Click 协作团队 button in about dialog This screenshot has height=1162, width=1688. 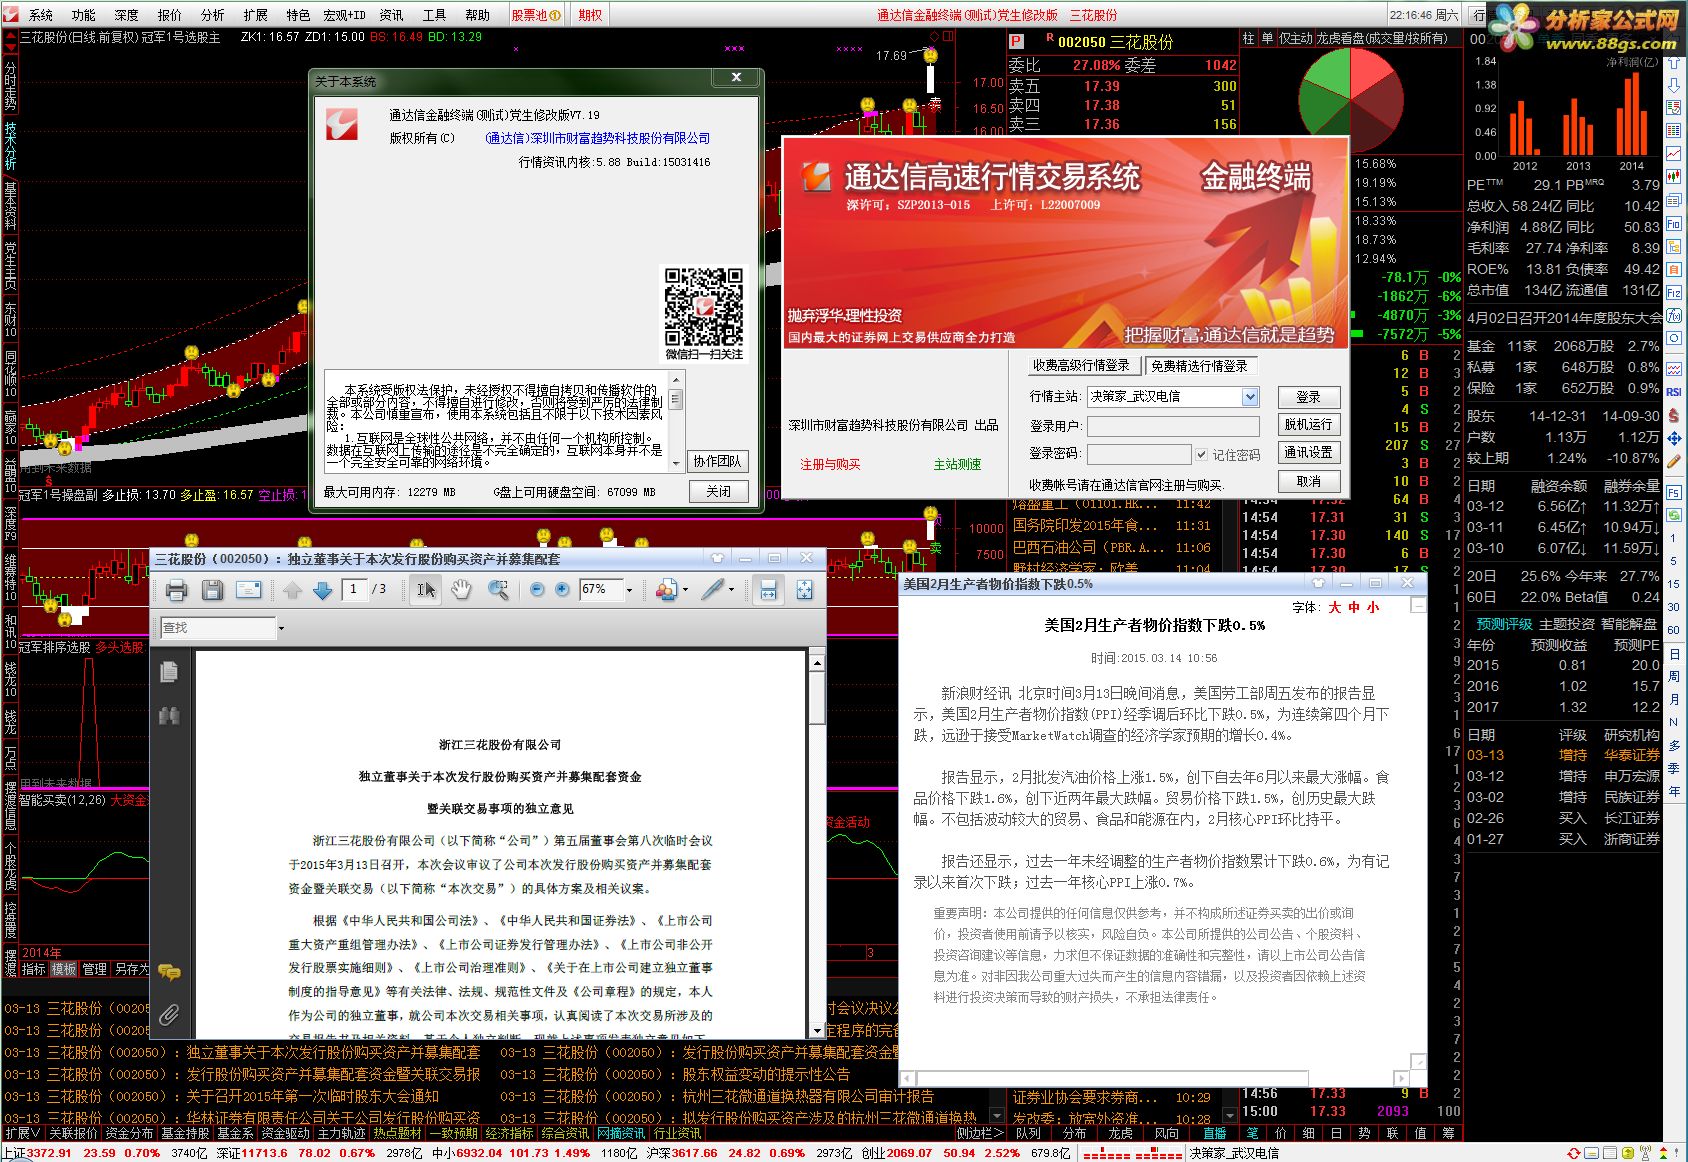pyautogui.click(x=717, y=461)
